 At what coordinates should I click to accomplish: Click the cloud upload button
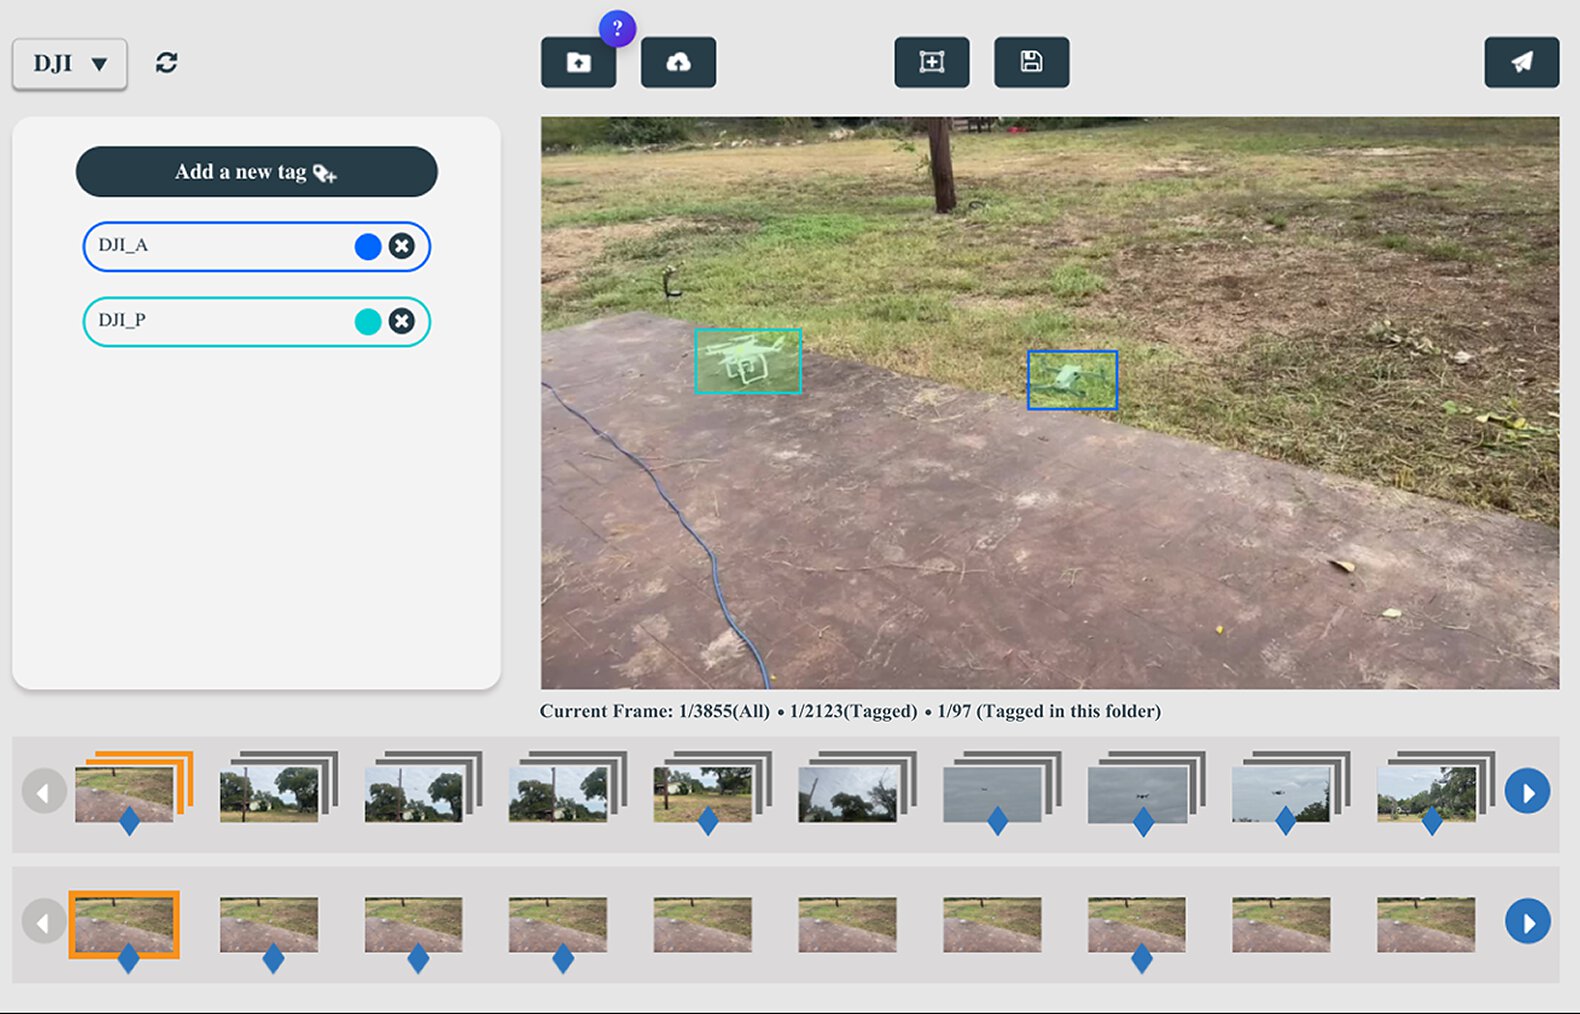[678, 63]
